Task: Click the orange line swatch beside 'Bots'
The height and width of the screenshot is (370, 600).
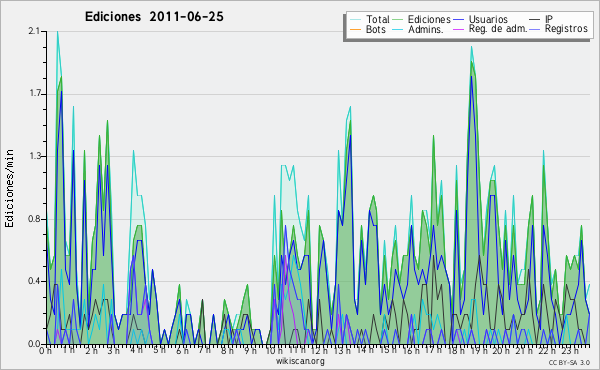Action: (355, 29)
